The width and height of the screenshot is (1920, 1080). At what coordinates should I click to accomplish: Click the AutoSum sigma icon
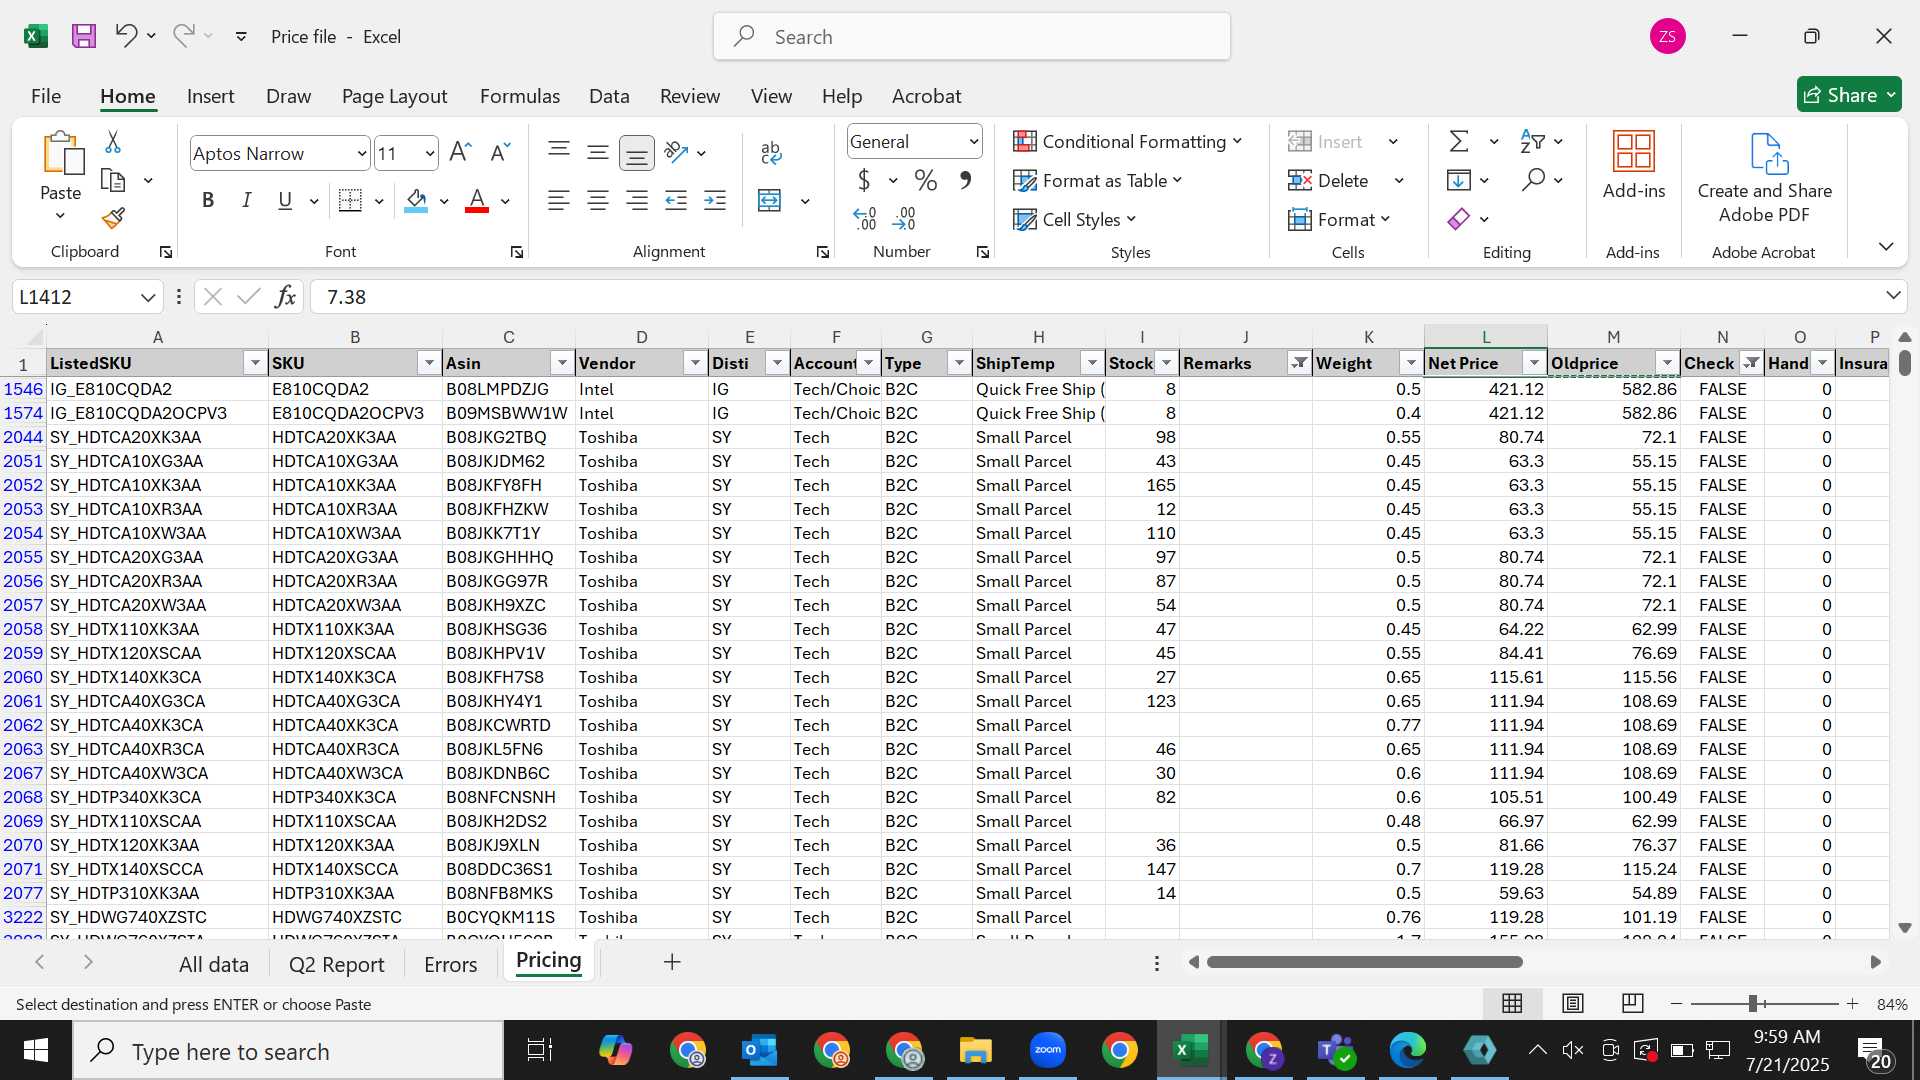1460,141
